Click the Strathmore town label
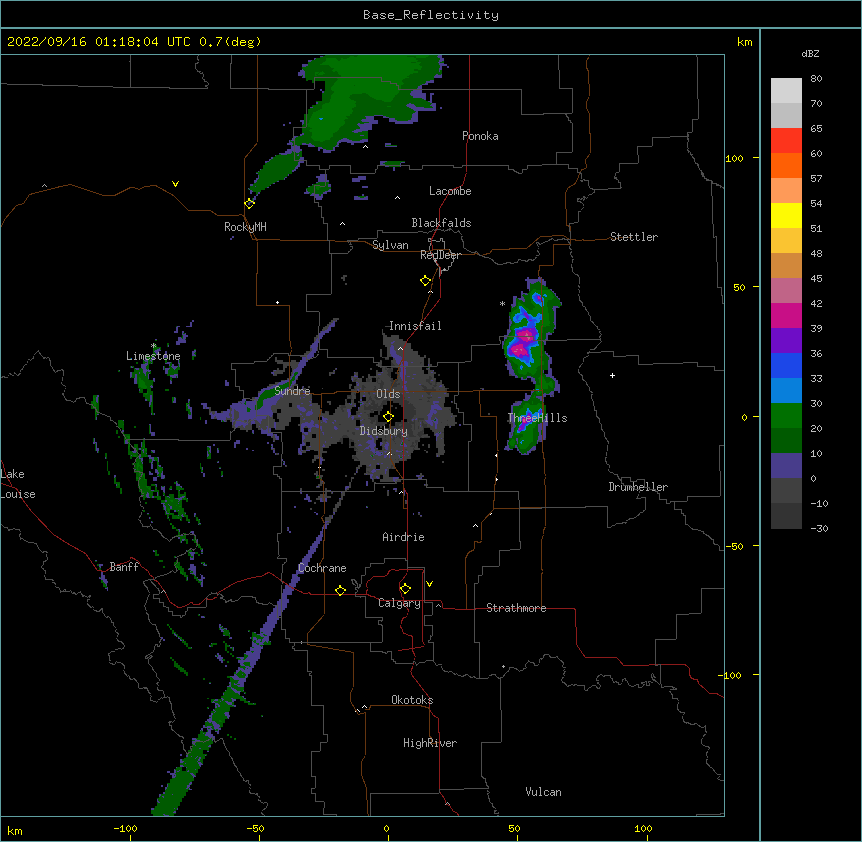 [x=516, y=608]
